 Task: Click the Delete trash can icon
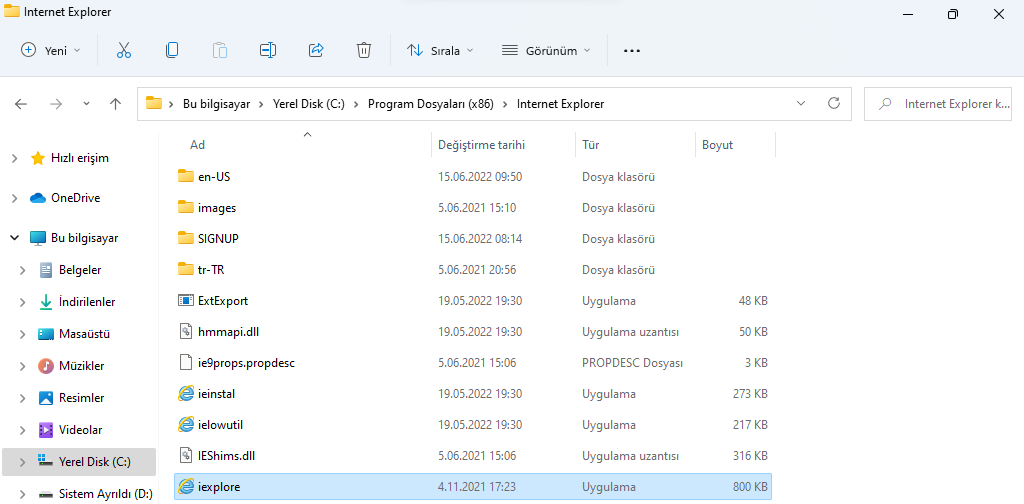click(x=364, y=50)
